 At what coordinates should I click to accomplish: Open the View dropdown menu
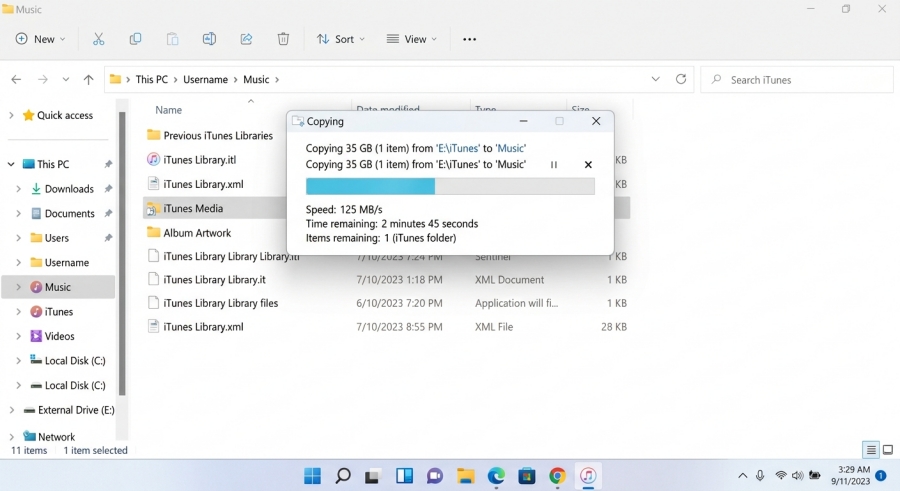(412, 39)
